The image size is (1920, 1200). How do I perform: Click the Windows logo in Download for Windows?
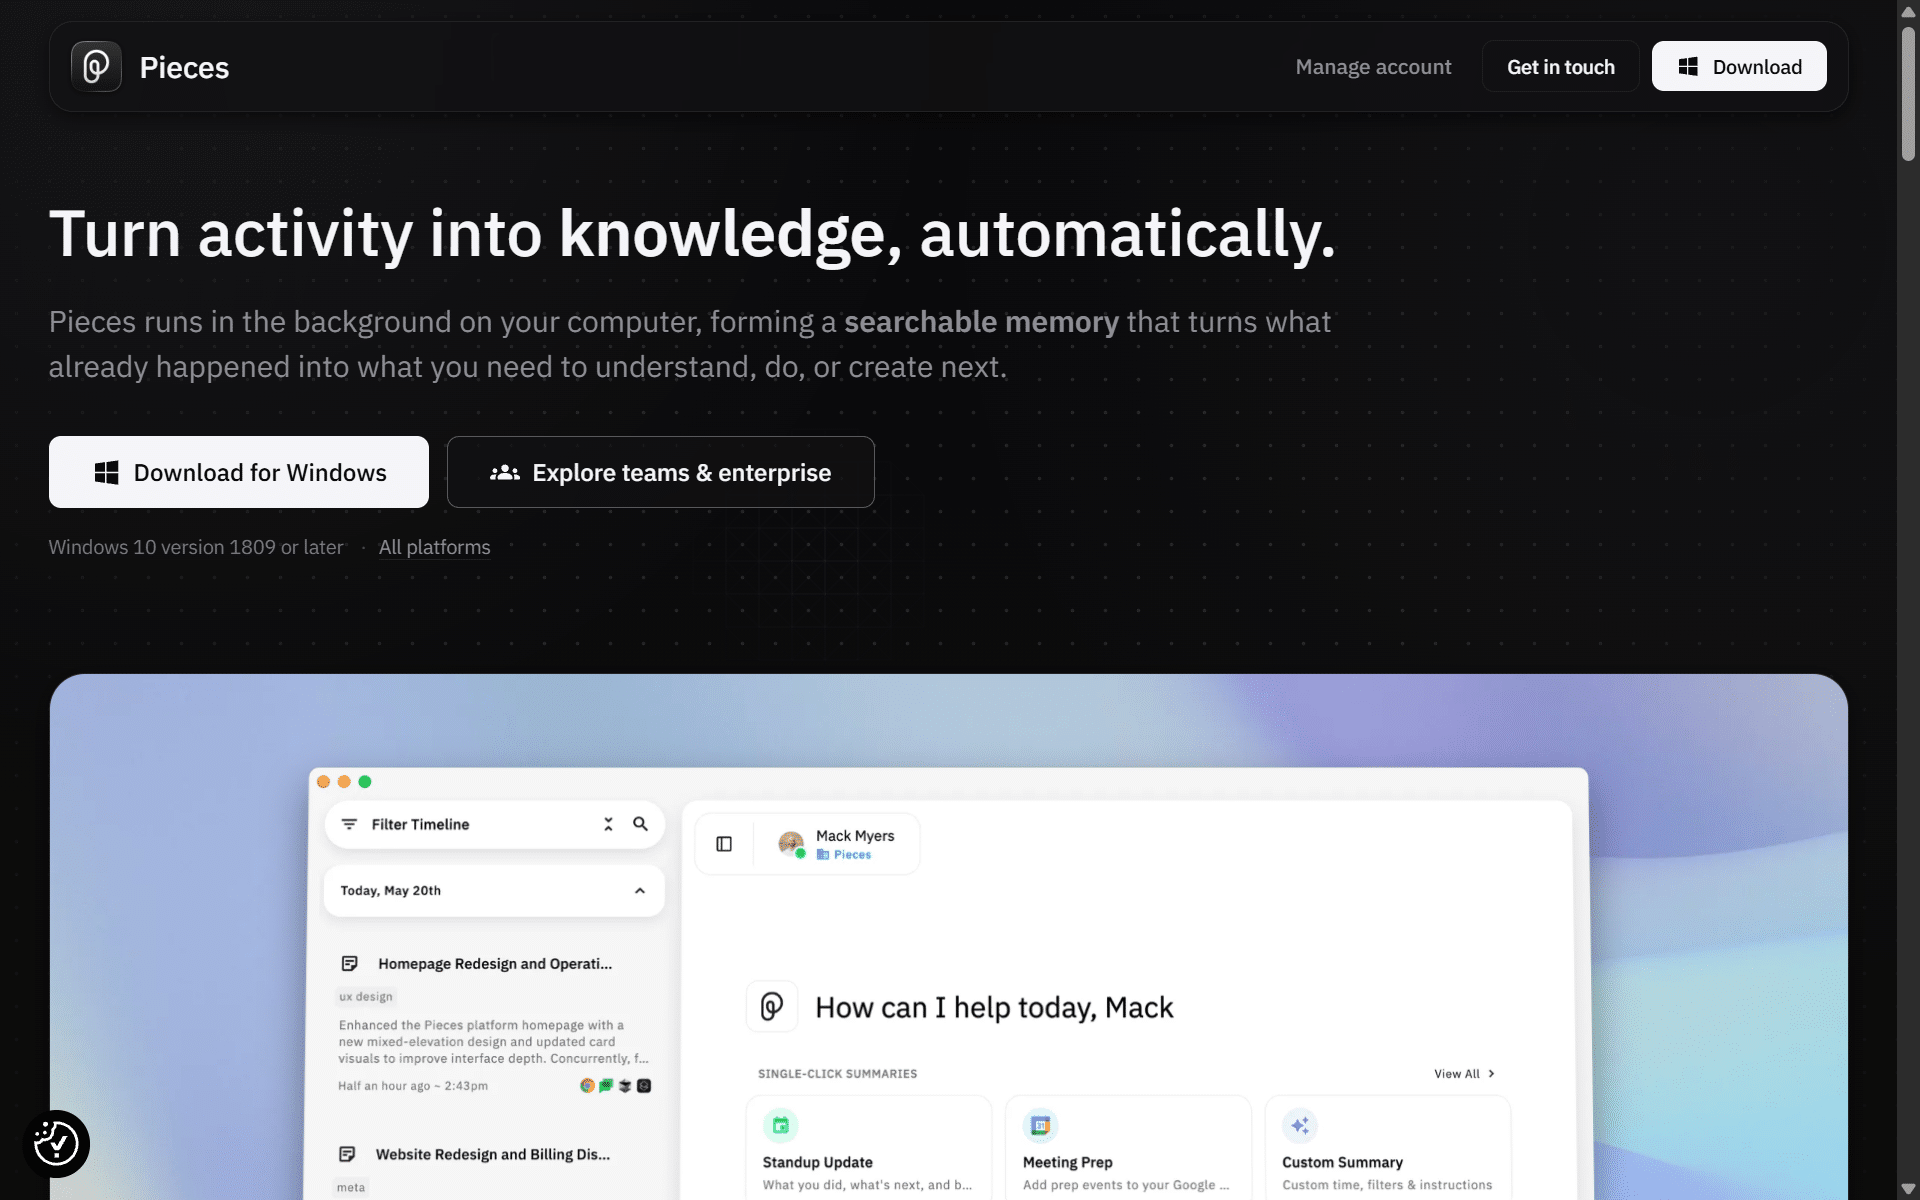point(107,472)
